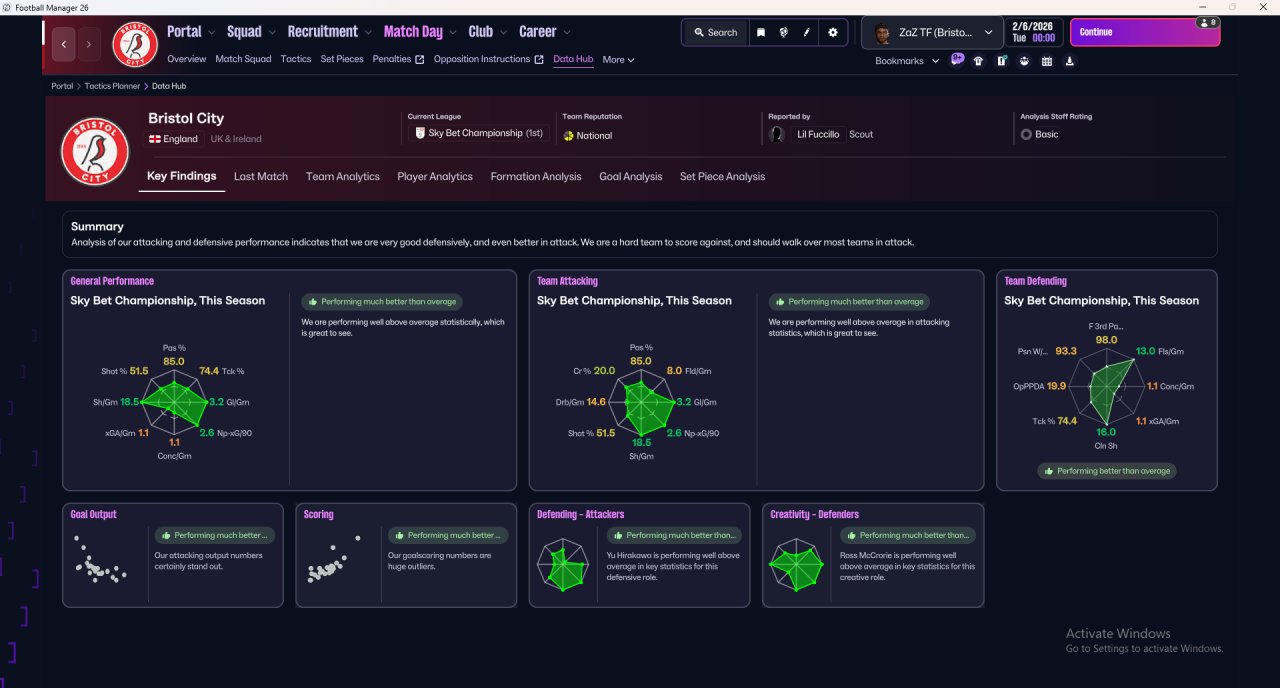Go forward with the right arrow button
1280x688 pixels.
[89, 44]
